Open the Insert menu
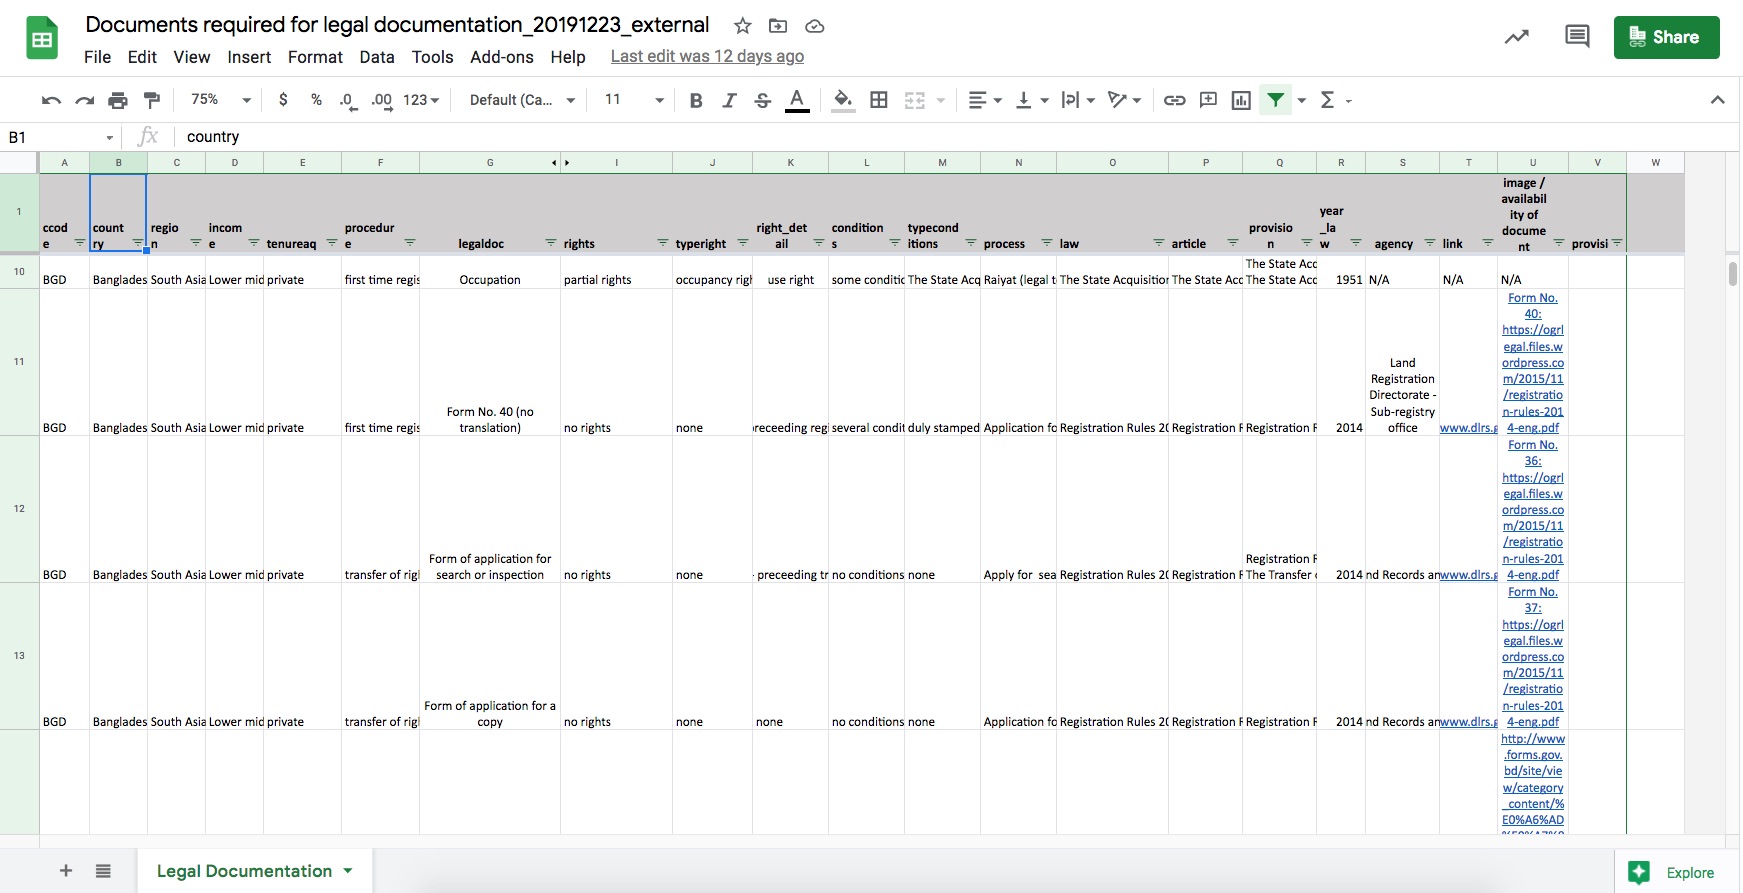 (249, 57)
